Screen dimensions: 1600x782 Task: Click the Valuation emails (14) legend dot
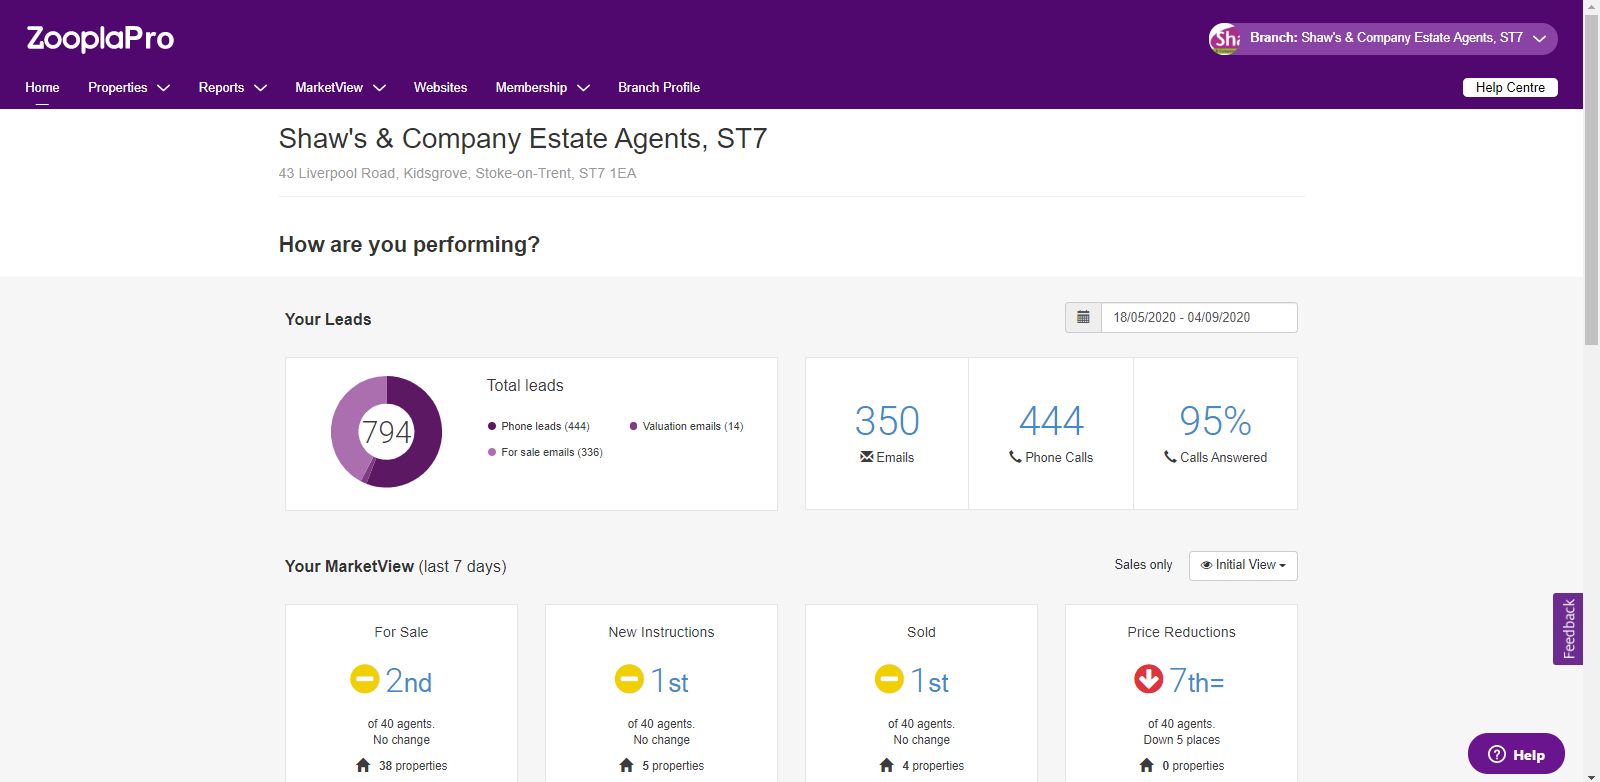coord(633,426)
